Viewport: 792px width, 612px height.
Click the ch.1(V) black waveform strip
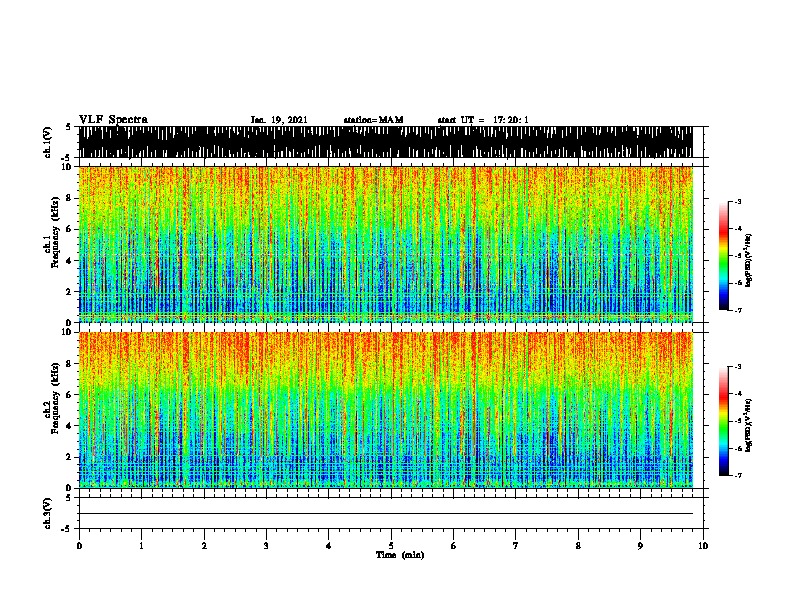click(386, 142)
